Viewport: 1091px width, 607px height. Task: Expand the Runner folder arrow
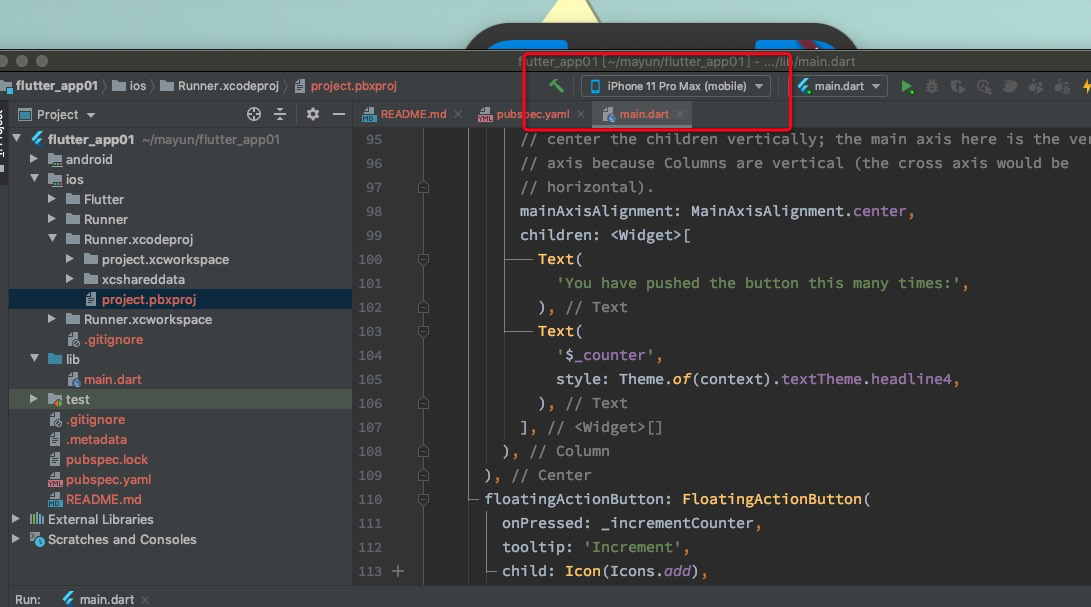click(x=51, y=219)
